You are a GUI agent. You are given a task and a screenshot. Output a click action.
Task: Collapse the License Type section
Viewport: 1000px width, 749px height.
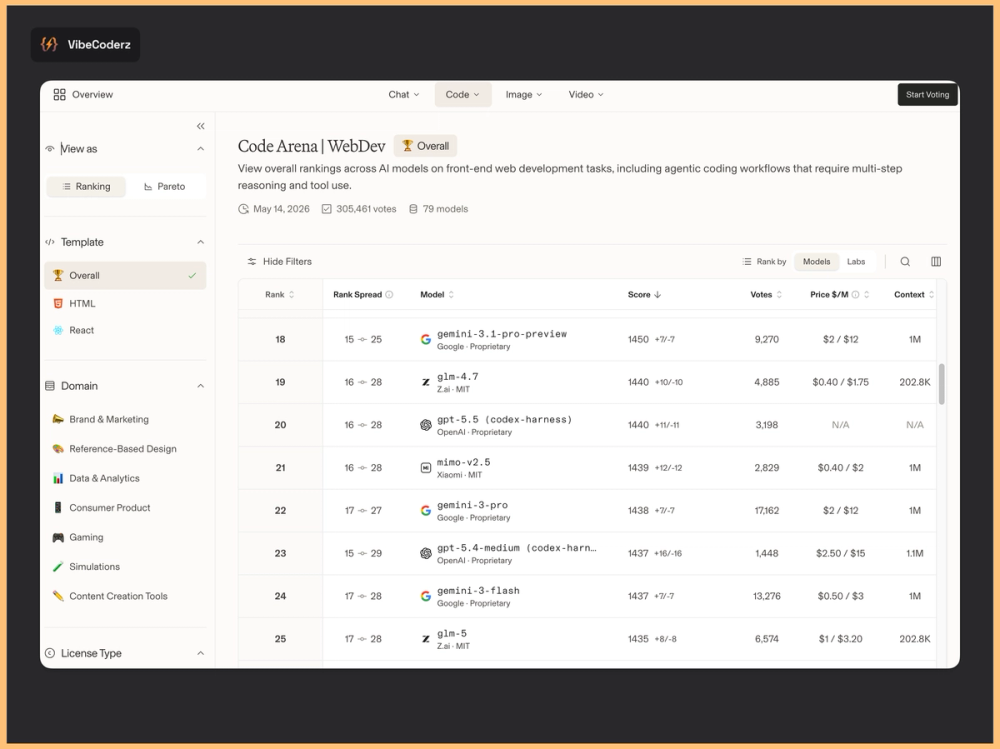(x=200, y=653)
